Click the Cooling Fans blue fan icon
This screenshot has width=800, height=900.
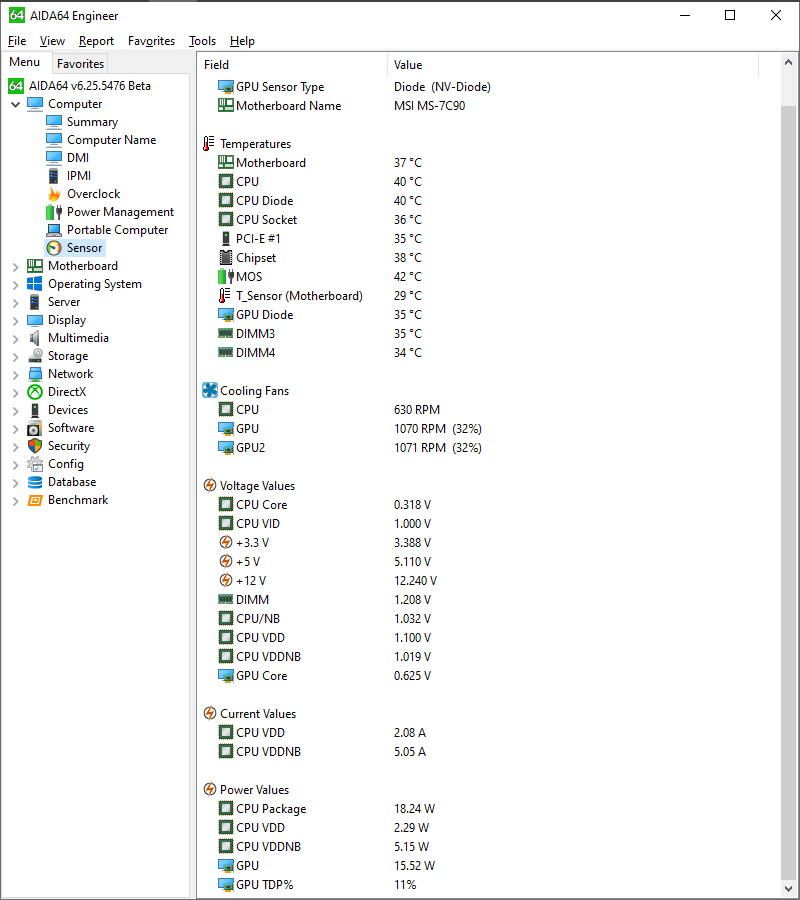click(x=210, y=390)
